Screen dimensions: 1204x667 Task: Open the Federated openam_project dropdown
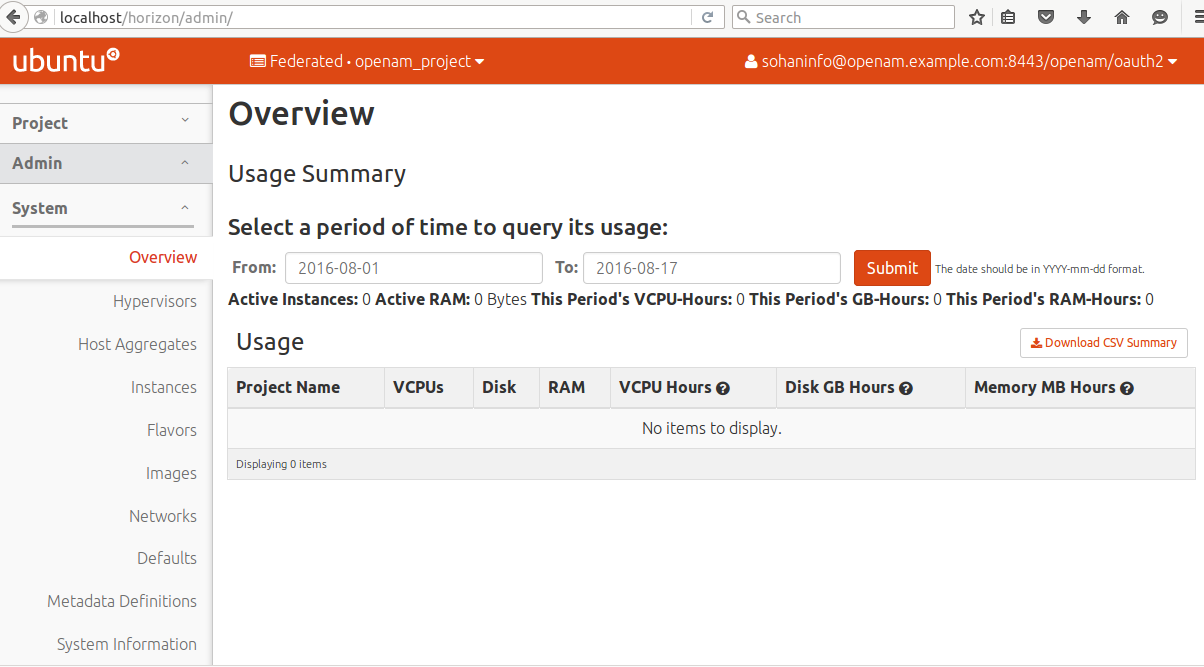coord(367,61)
